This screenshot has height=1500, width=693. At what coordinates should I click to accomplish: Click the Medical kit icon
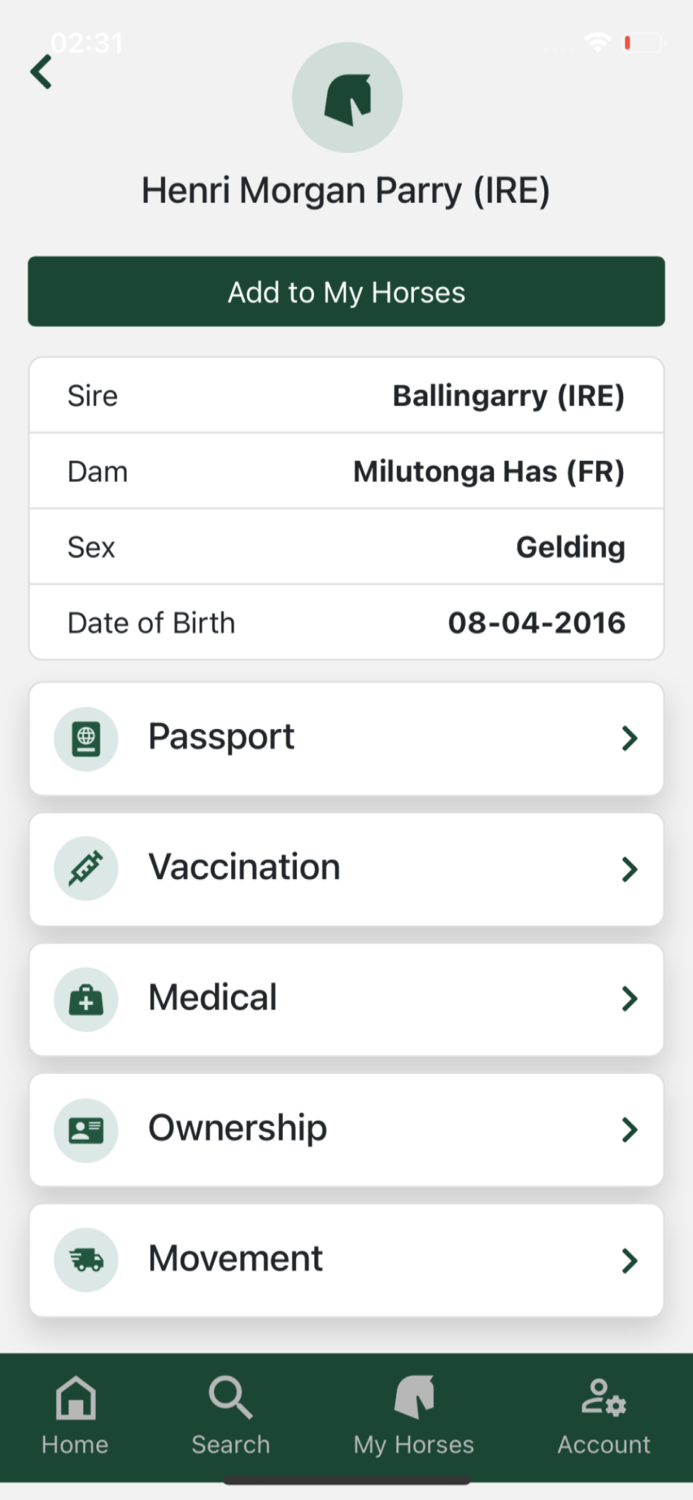click(x=86, y=999)
